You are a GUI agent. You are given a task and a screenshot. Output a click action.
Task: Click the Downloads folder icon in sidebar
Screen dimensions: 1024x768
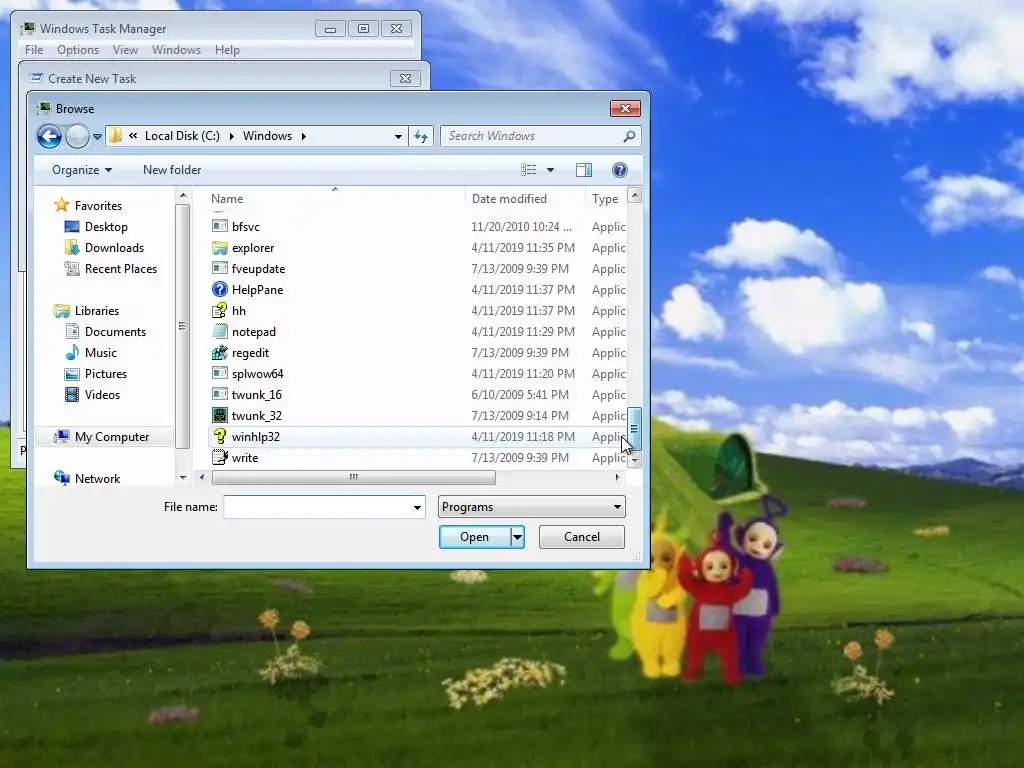[72, 248]
